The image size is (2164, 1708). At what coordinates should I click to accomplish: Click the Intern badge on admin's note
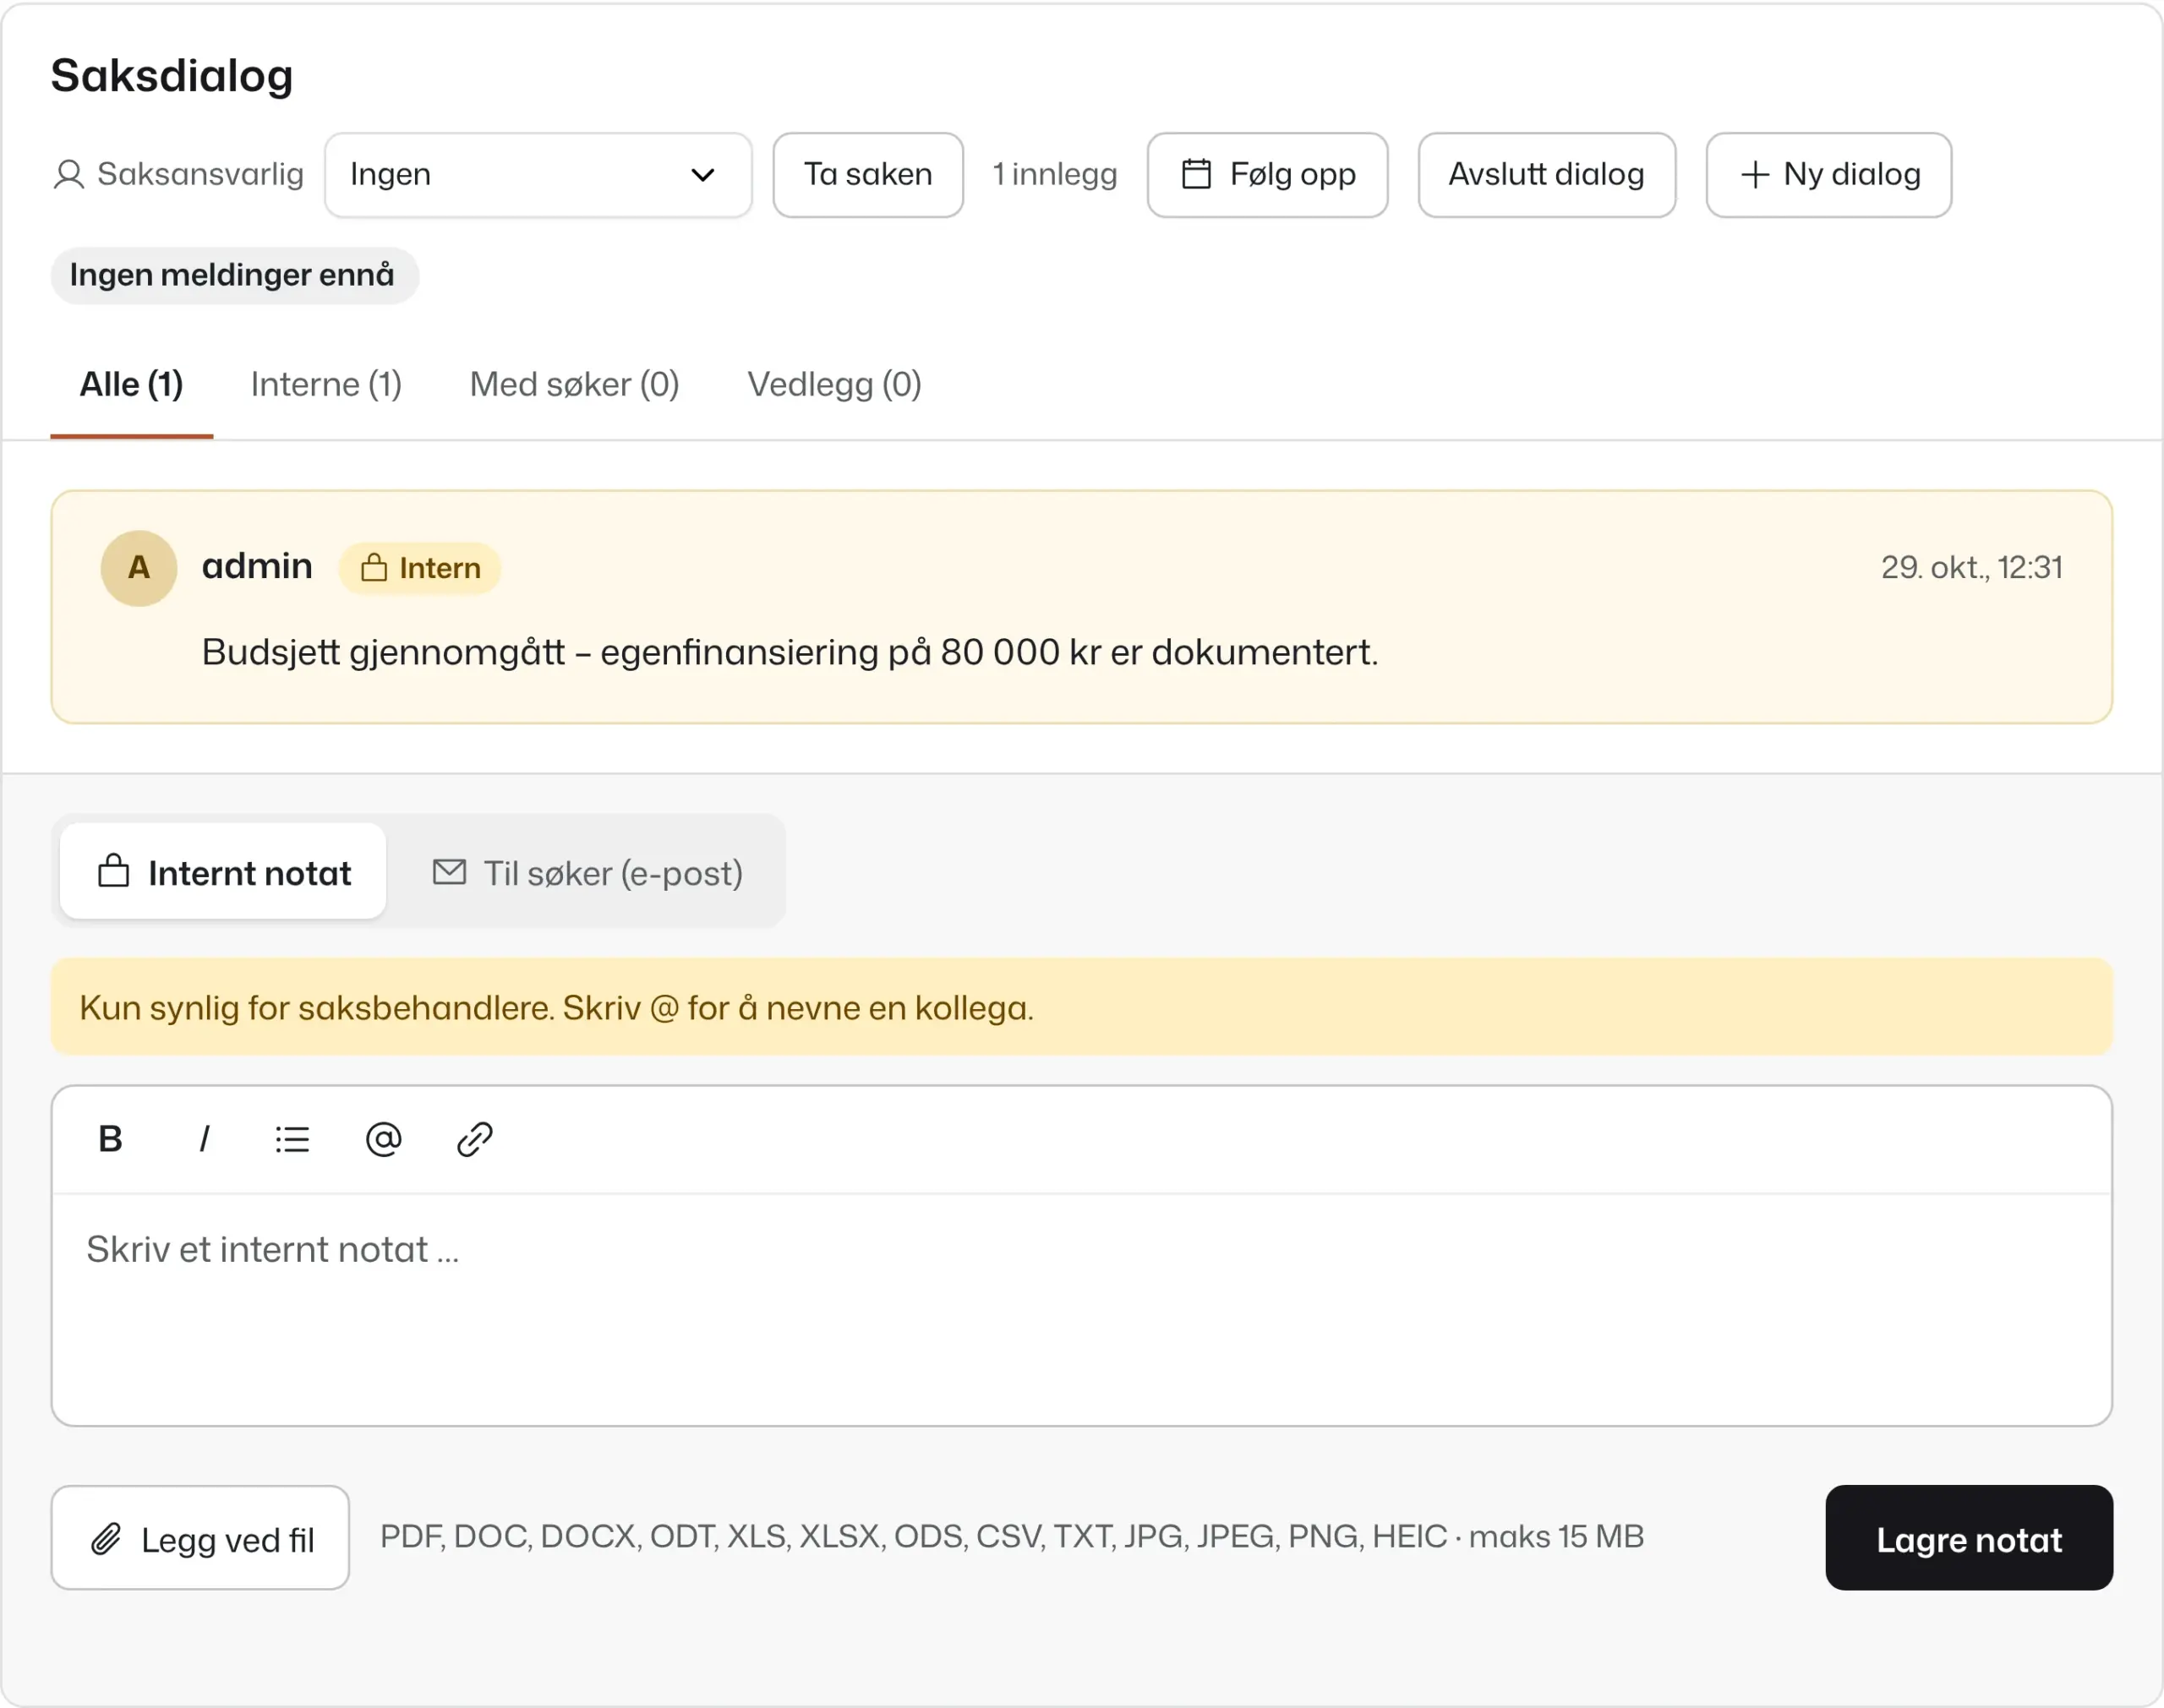[x=420, y=568]
